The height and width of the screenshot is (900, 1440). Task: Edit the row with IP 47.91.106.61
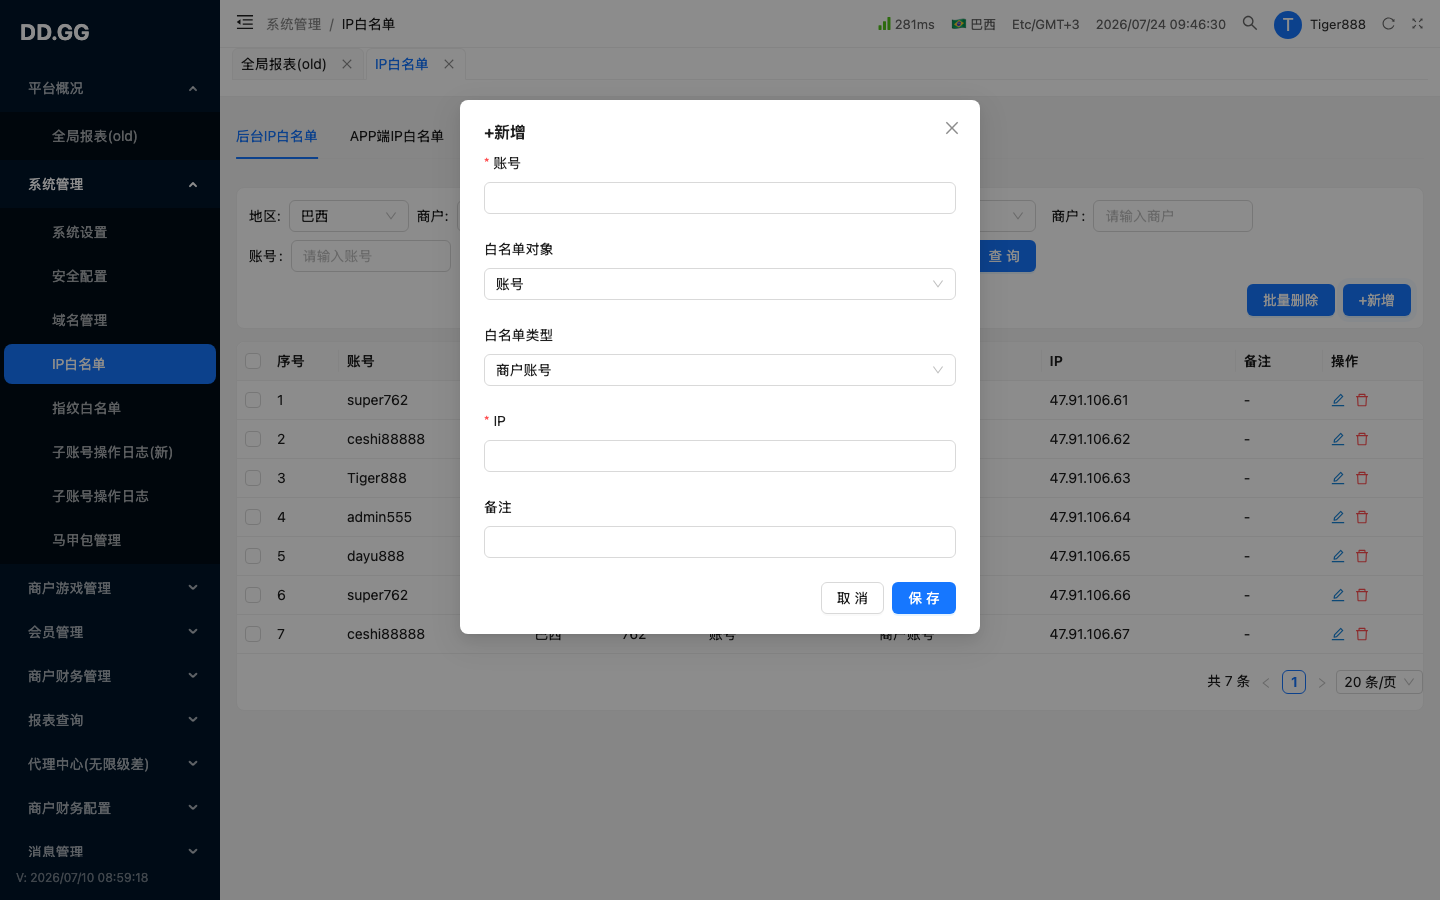[x=1338, y=400]
